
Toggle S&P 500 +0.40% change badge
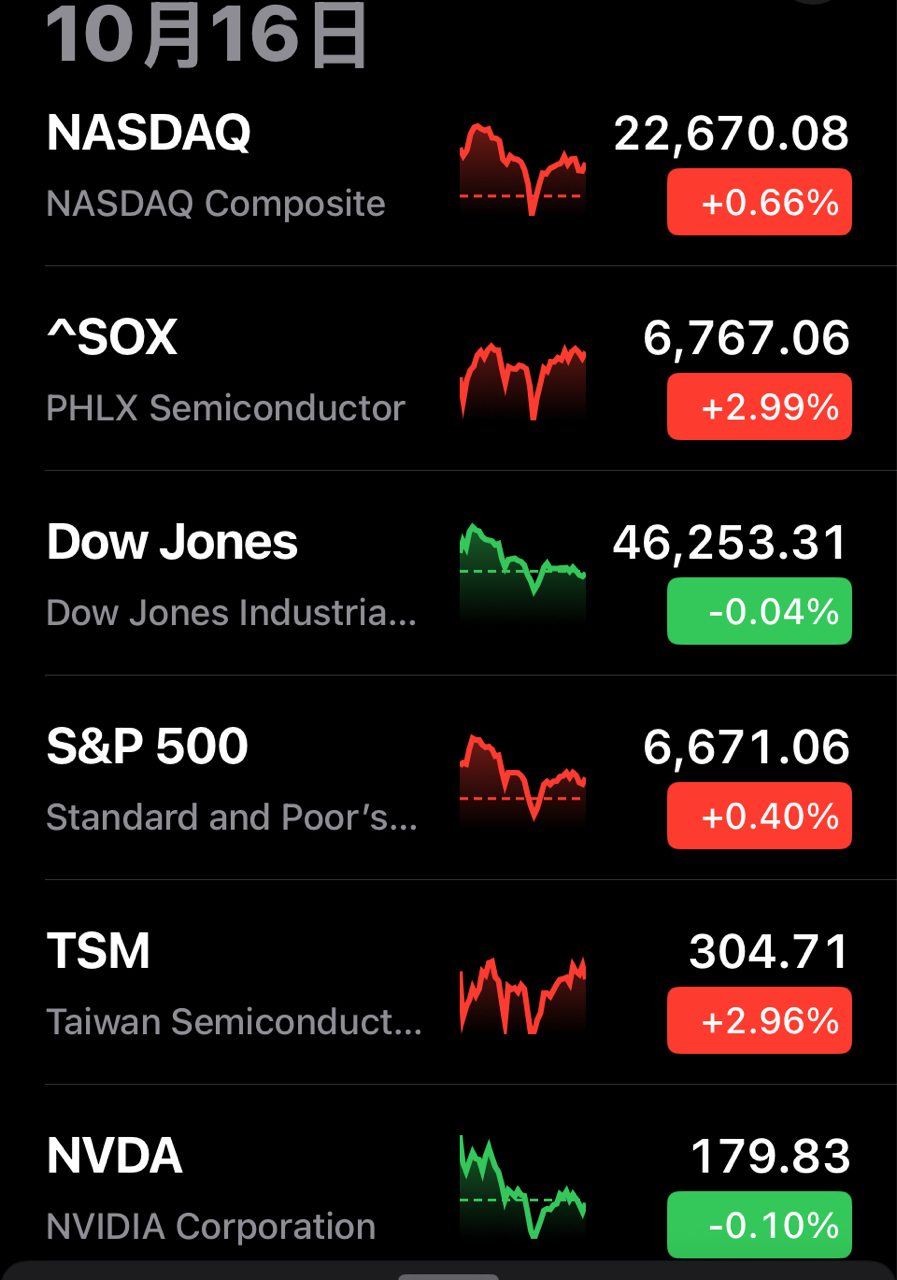coord(759,816)
